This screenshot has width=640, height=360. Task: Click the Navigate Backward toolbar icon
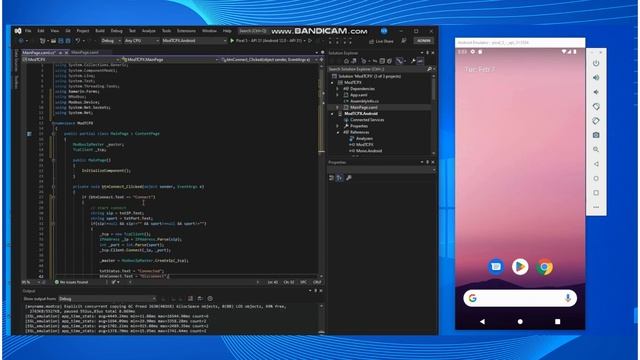pos(21,41)
